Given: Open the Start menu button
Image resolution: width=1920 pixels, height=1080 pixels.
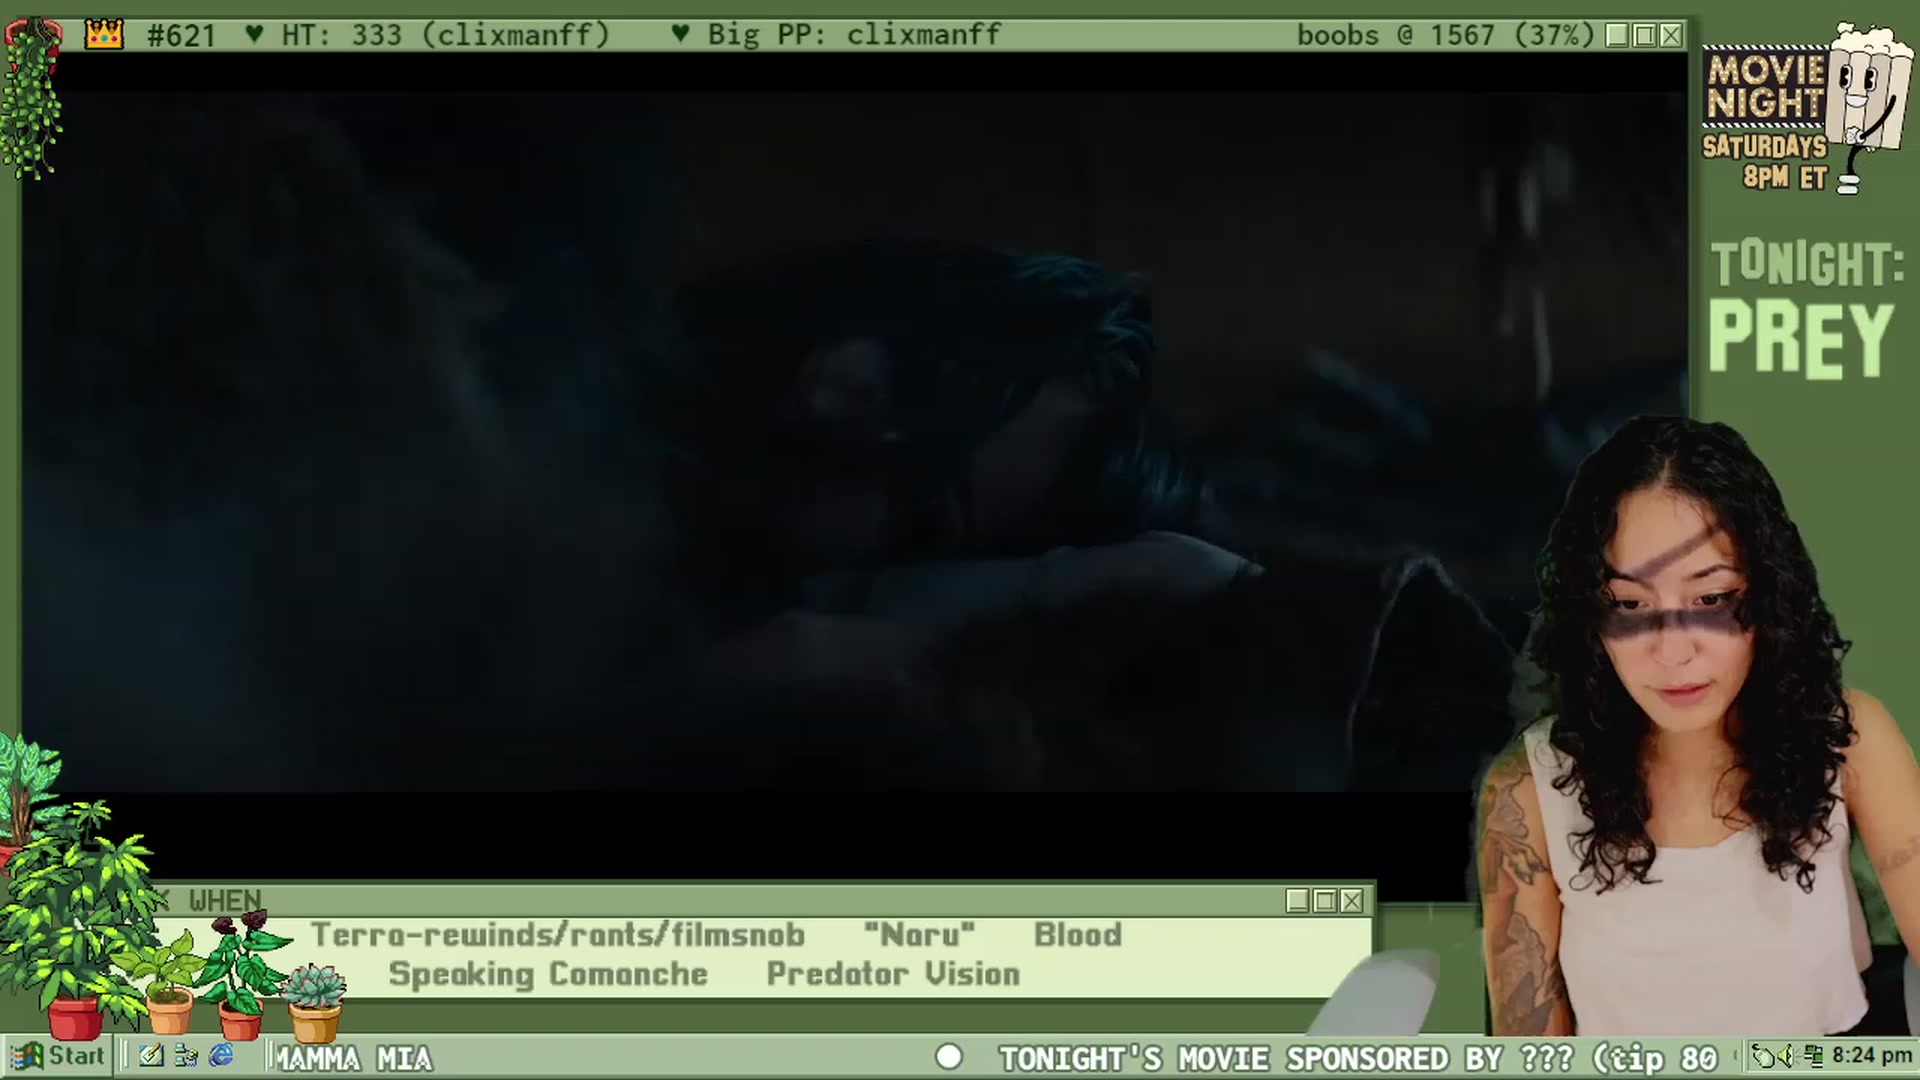Looking at the screenshot, I should click(57, 1056).
